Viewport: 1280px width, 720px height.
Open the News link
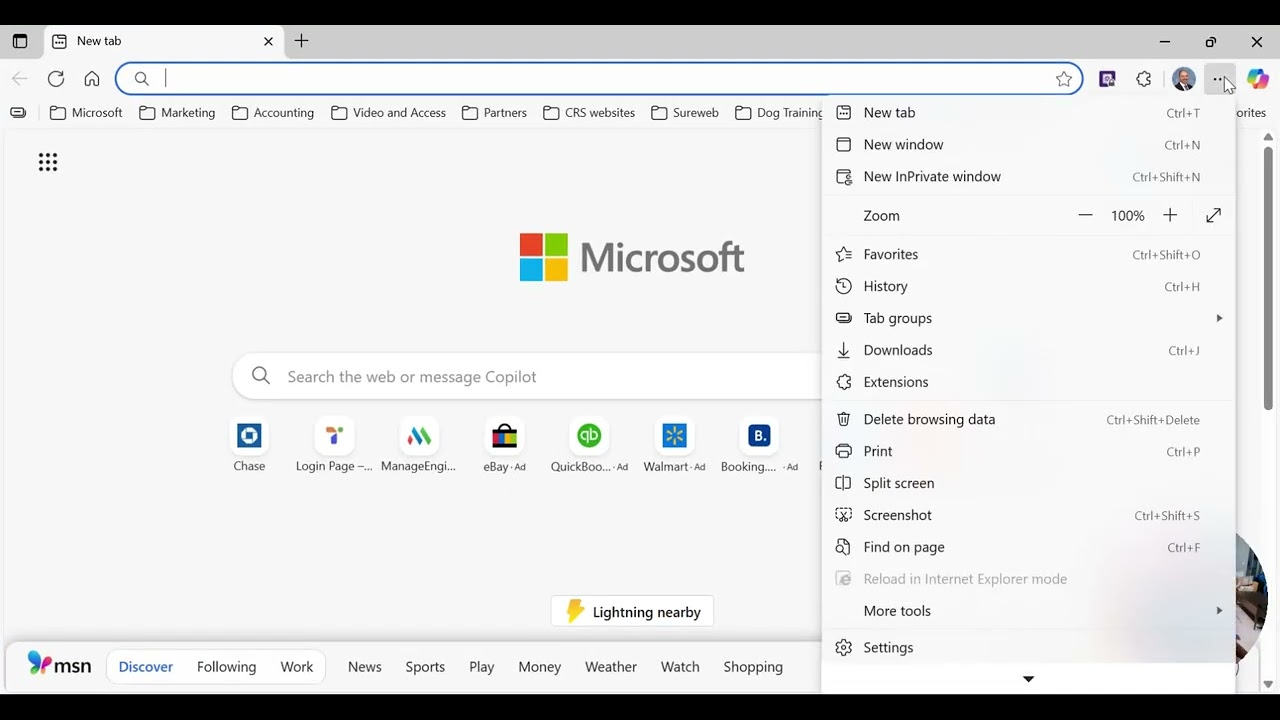click(x=365, y=667)
